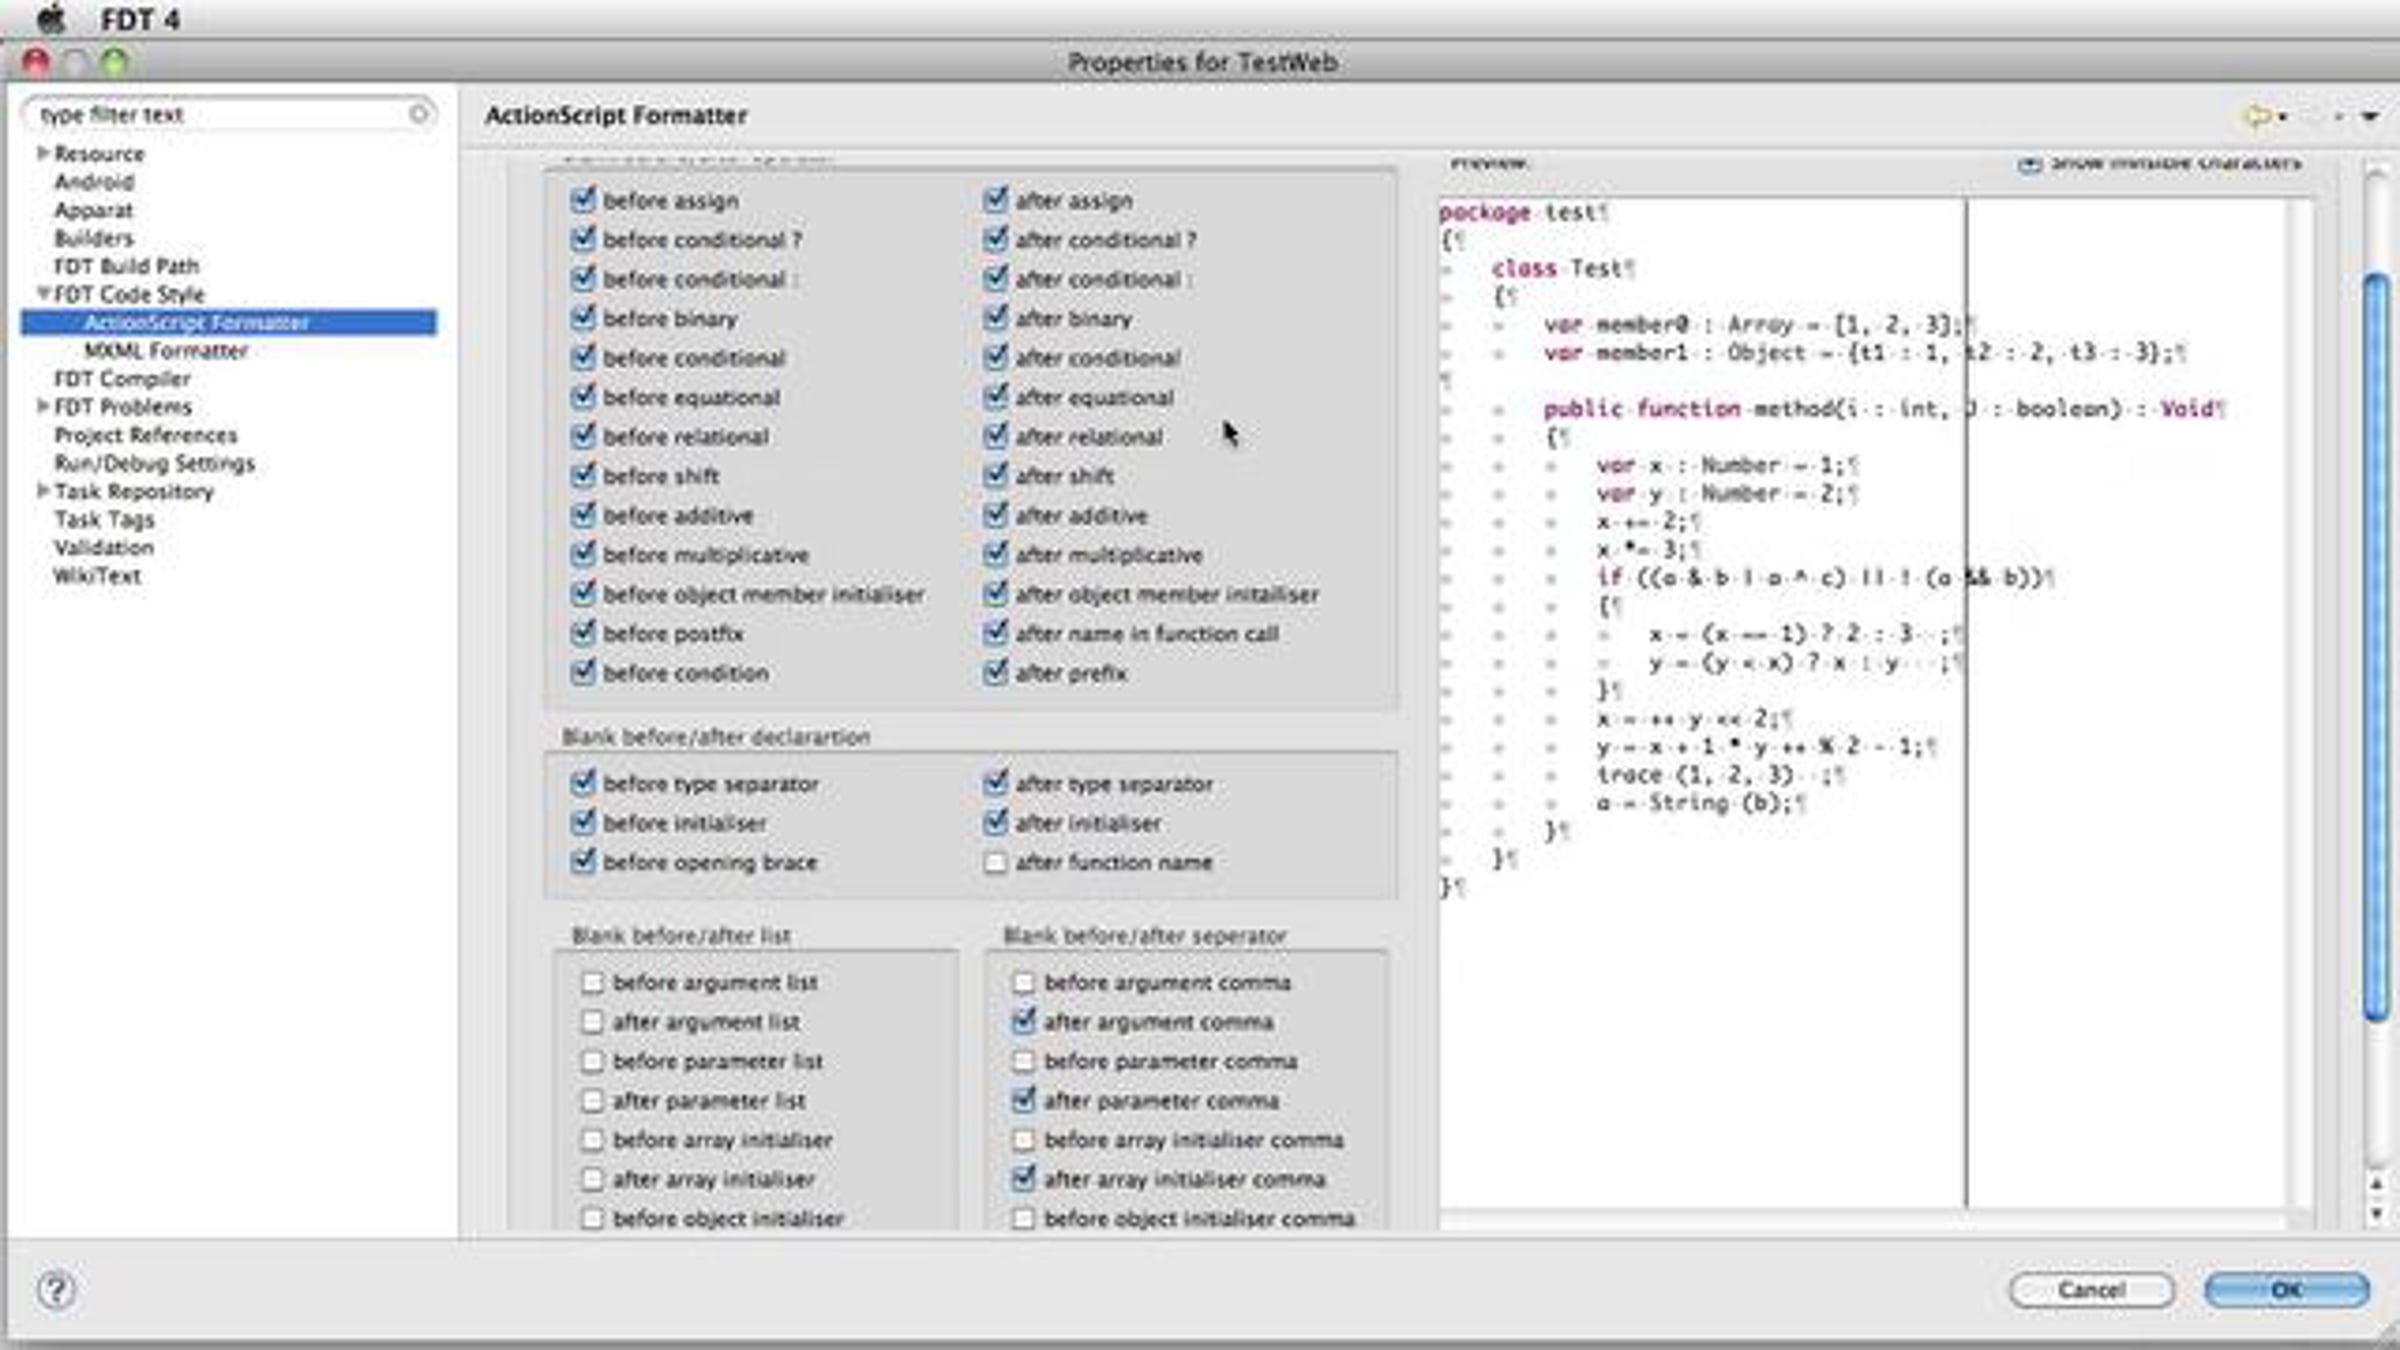Click the back navigation arrow icon
Image resolution: width=2400 pixels, height=1350 pixels.
2258,116
